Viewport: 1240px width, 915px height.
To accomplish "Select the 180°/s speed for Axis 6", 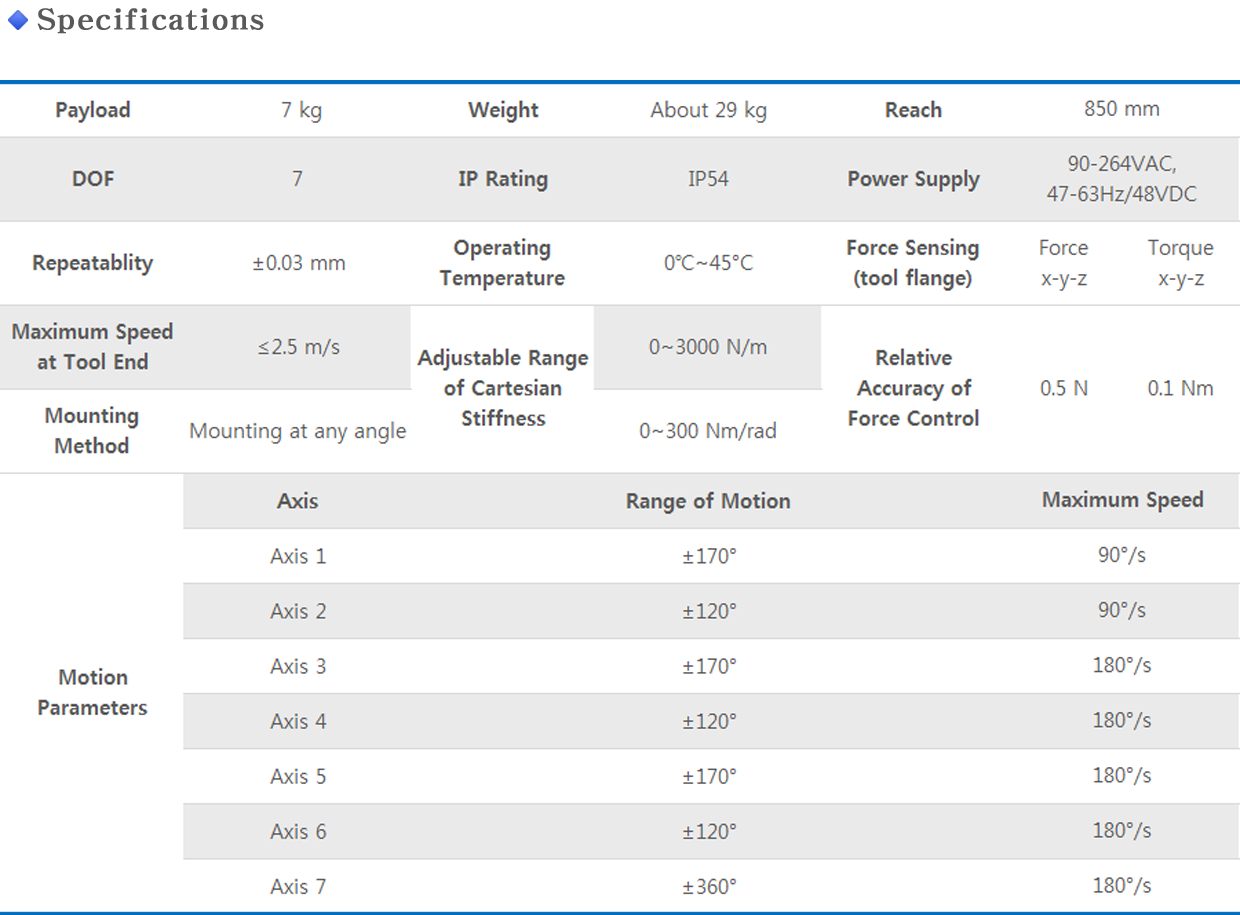I will [x=1122, y=830].
